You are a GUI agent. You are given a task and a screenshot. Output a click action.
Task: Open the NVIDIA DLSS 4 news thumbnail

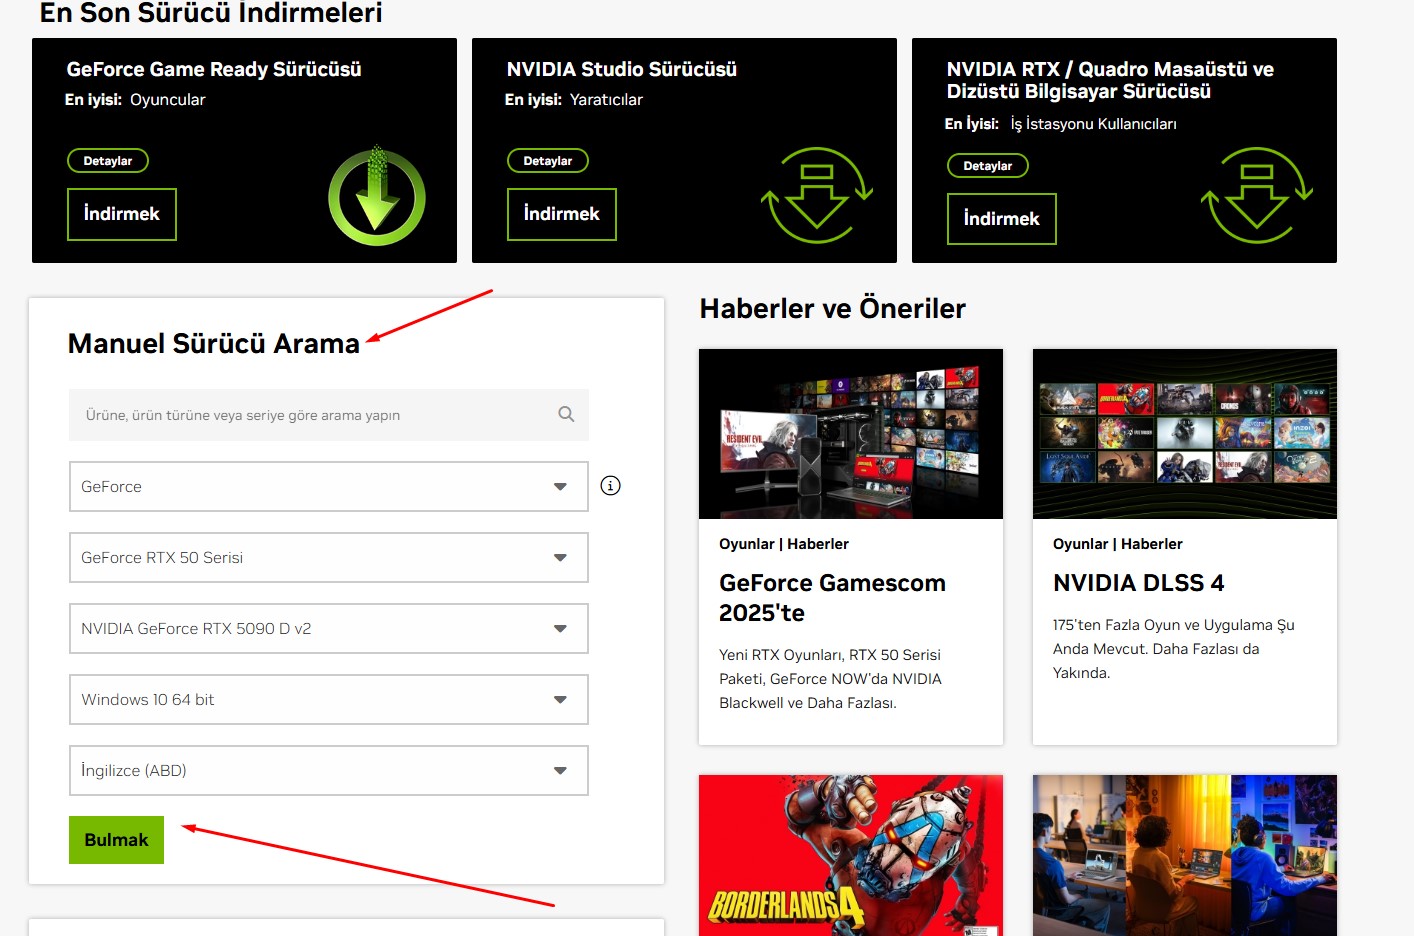pos(1184,433)
